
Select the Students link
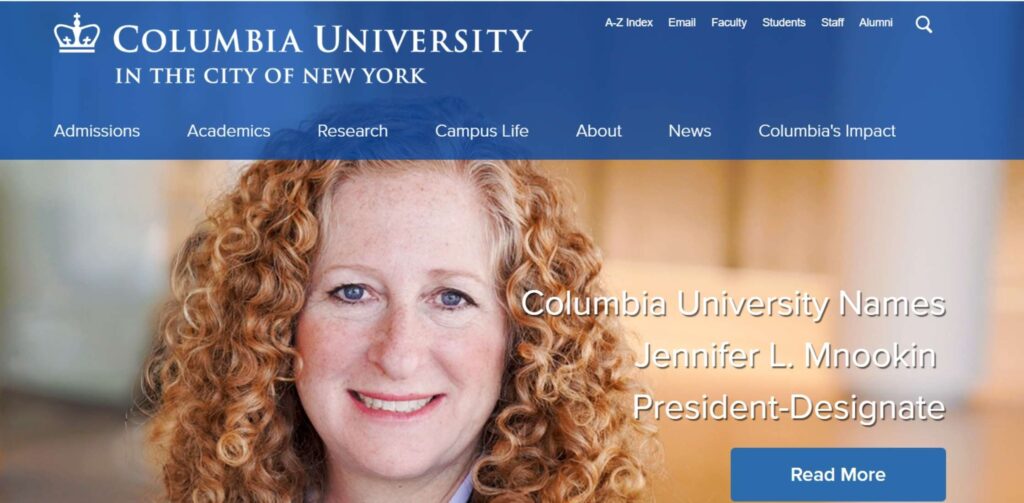click(x=784, y=22)
